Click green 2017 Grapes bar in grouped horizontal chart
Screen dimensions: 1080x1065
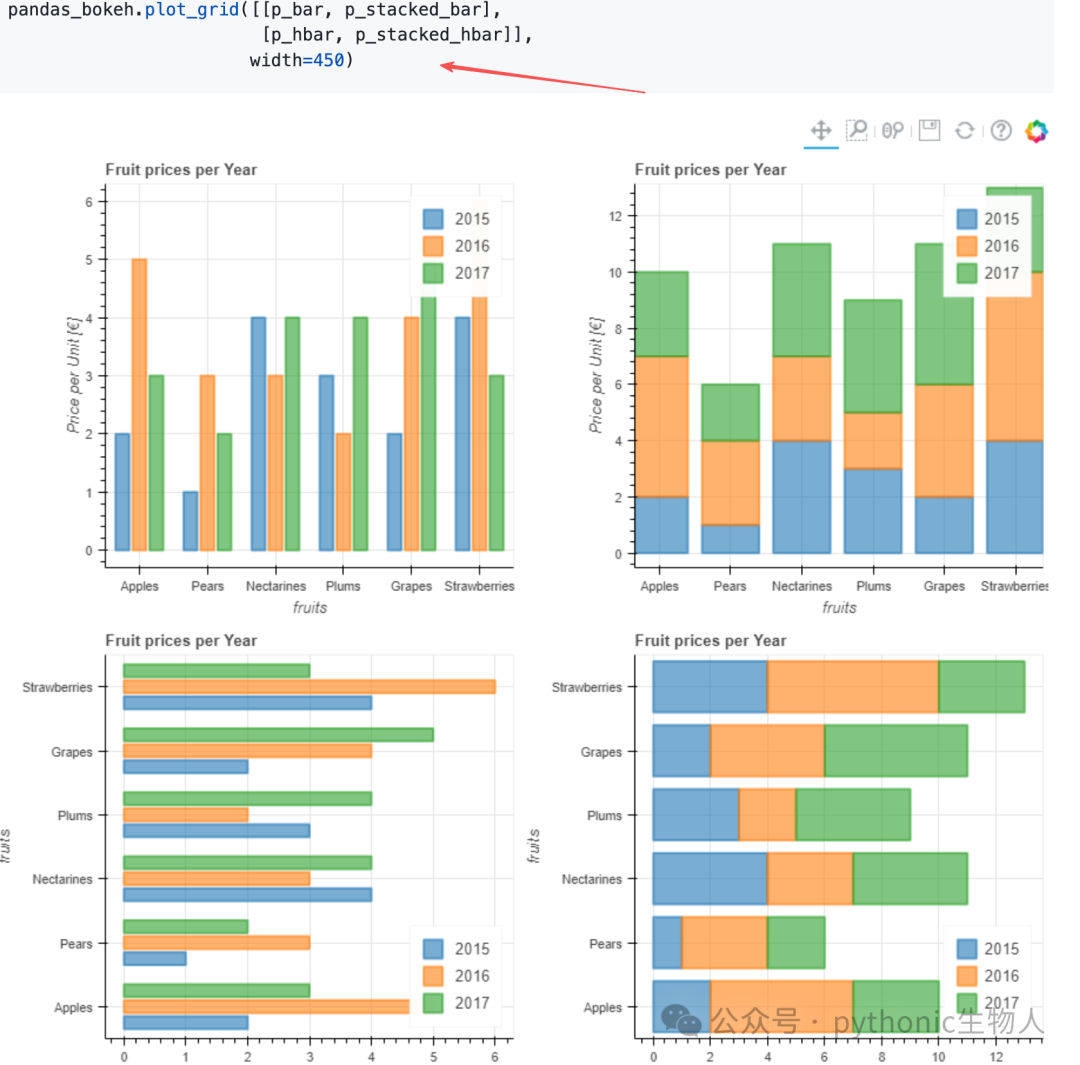tap(278, 735)
